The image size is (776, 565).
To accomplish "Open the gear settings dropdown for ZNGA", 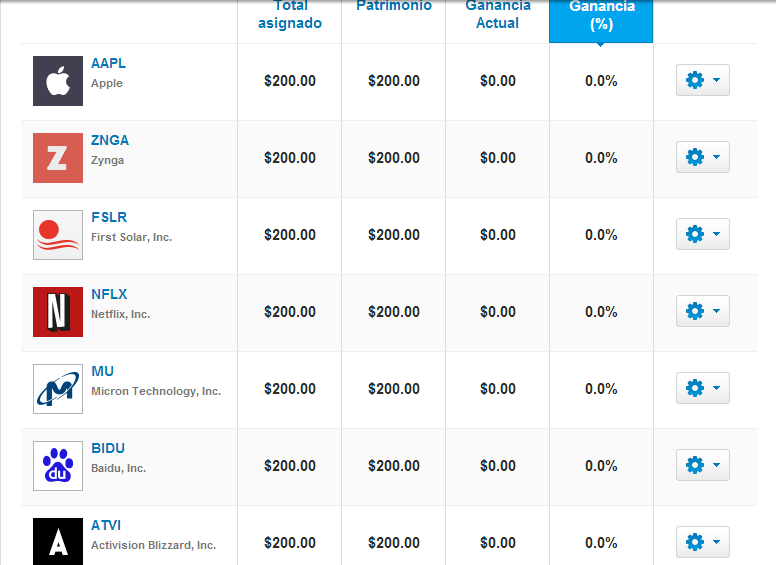I will click(x=703, y=157).
